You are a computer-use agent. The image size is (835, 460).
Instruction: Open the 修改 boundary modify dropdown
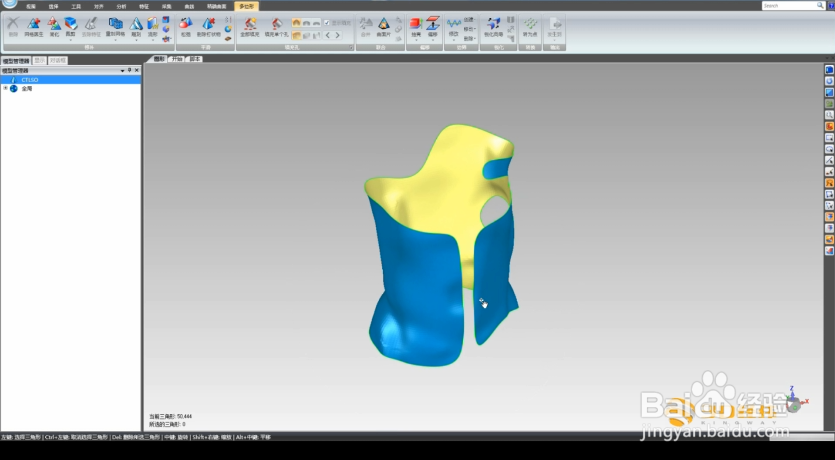pos(454,40)
